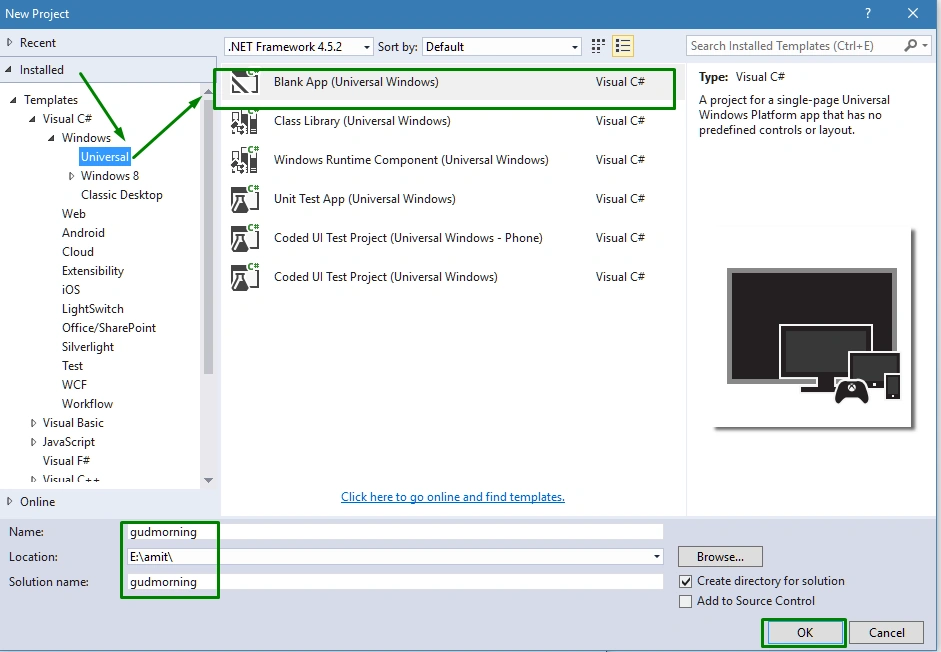Open the Location path dropdown arrow
Image resolution: width=941 pixels, height=652 pixels.
pos(657,557)
